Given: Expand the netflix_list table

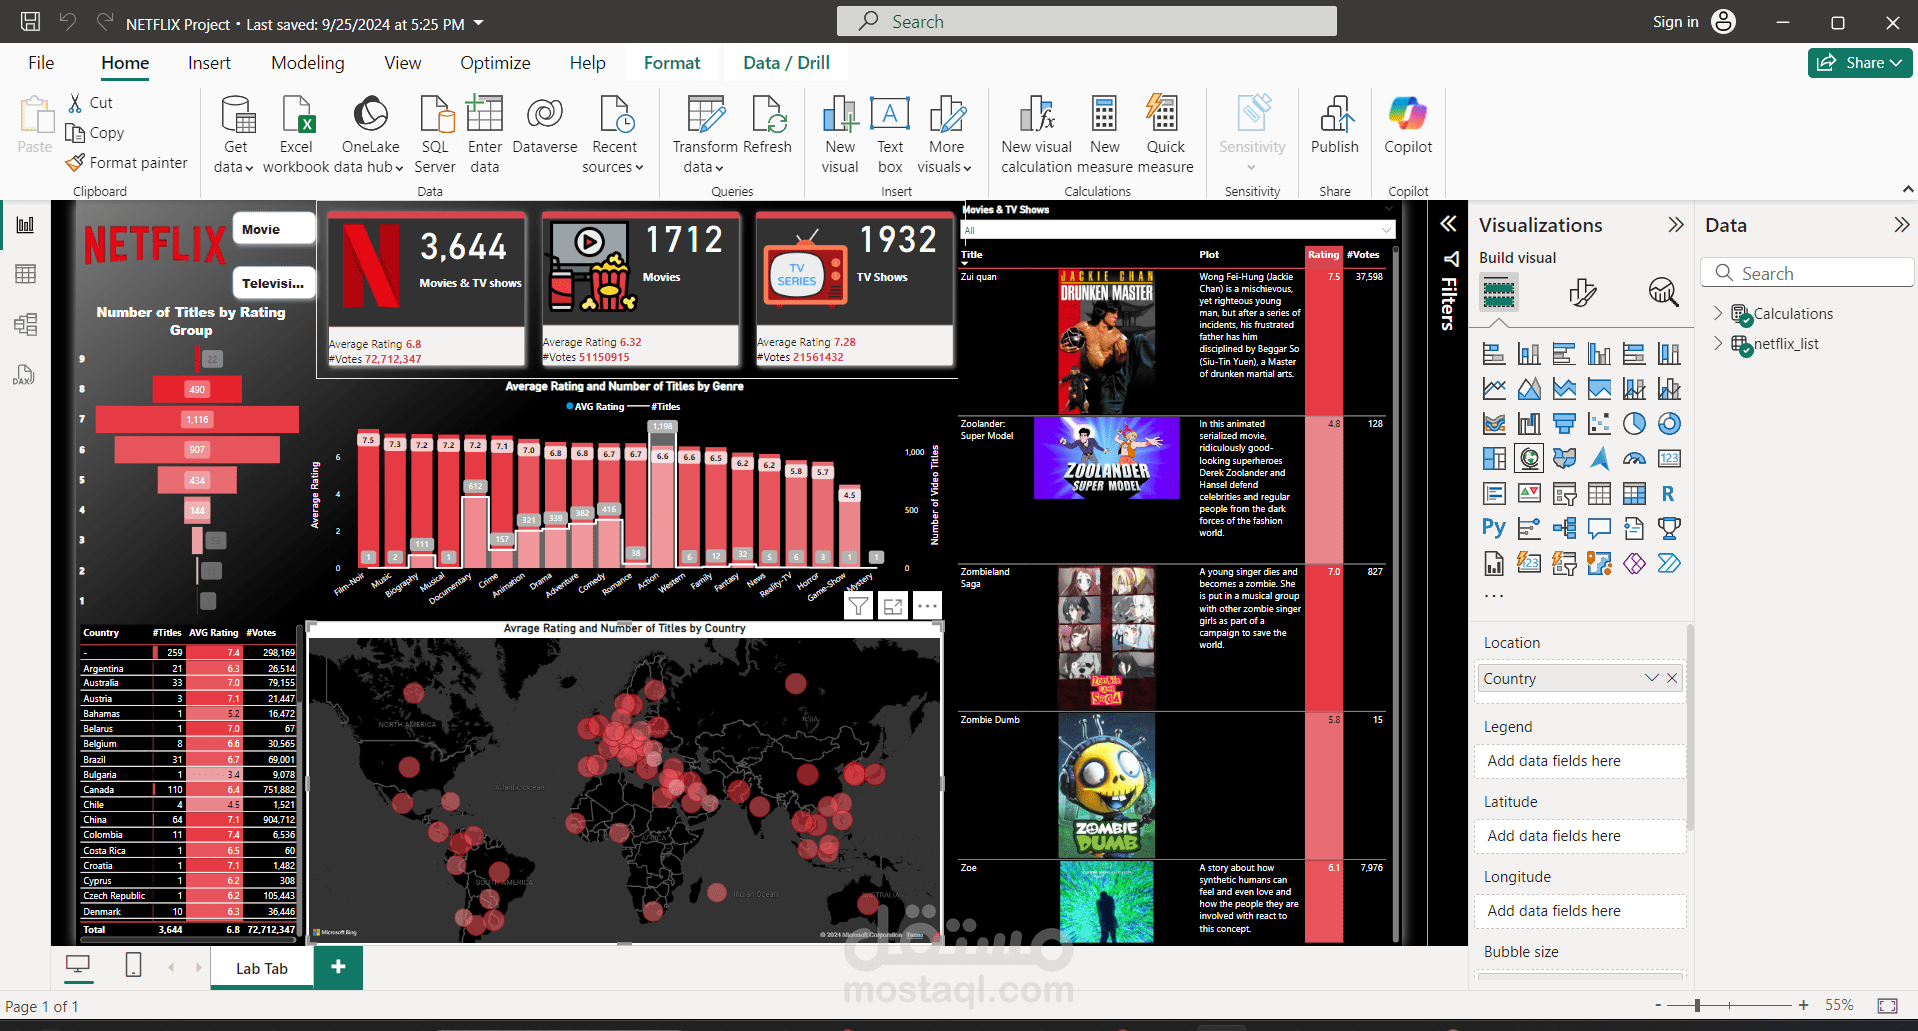Looking at the screenshot, I should coord(1718,343).
